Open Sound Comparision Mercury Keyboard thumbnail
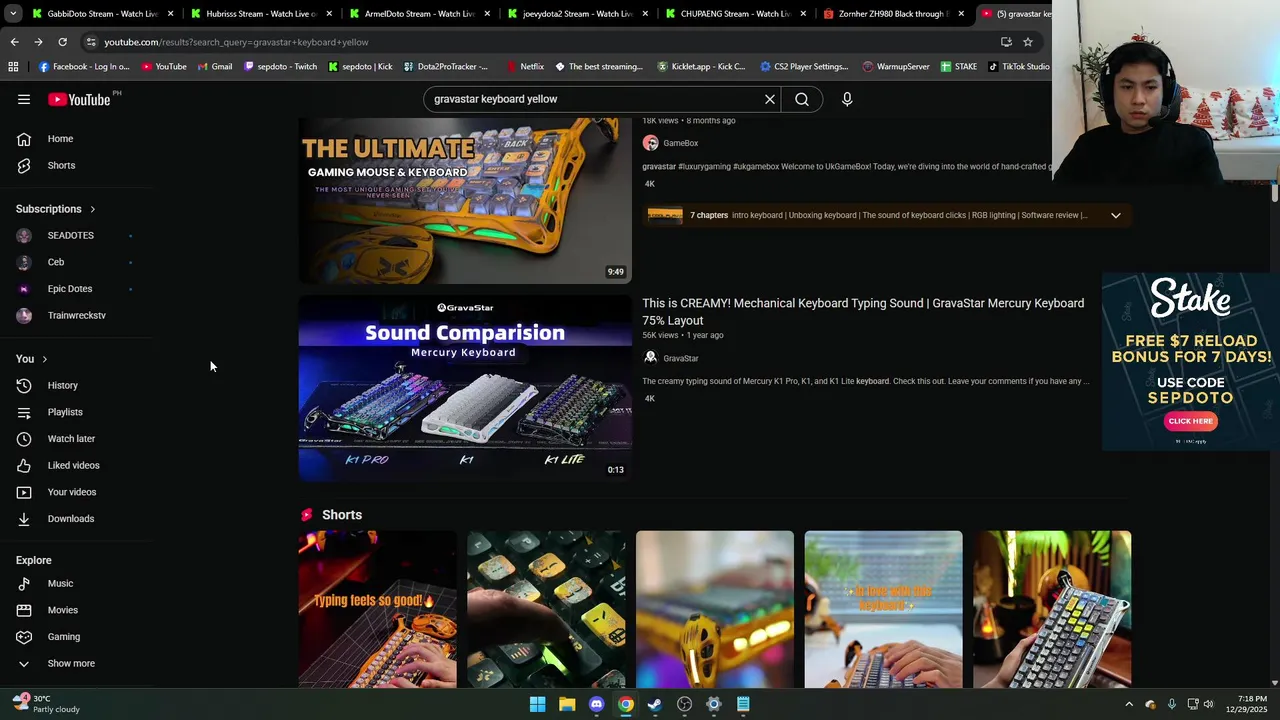Viewport: 1280px width, 720px height. tap(465, 388)
